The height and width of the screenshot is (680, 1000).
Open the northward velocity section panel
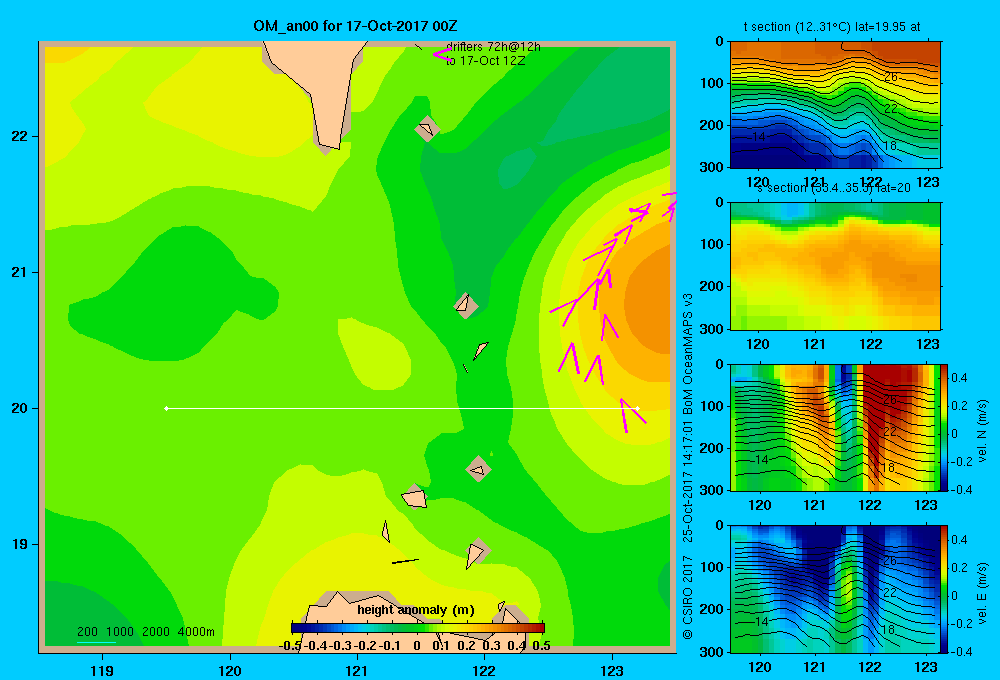(835, 427)
